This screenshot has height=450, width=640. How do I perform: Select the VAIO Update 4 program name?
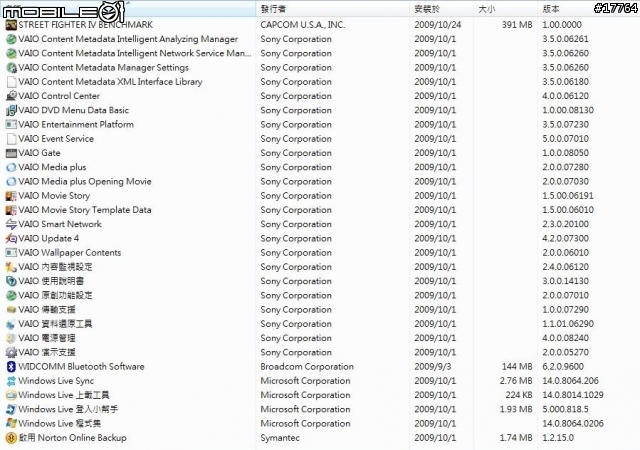(x=49, y=238)
